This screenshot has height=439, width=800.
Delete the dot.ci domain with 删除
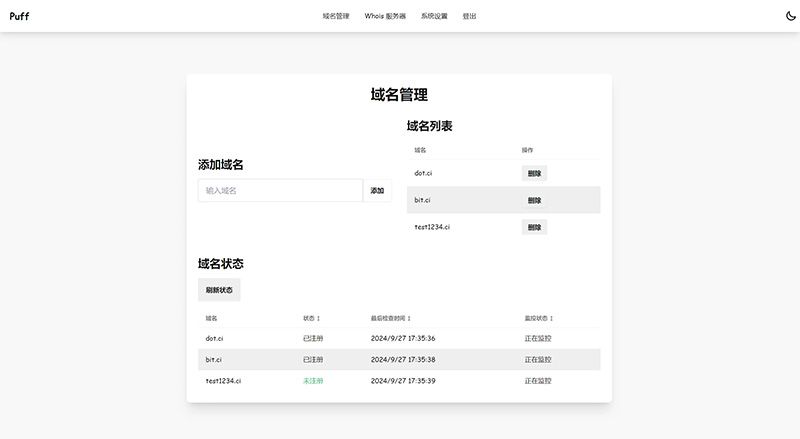(534, 173)
